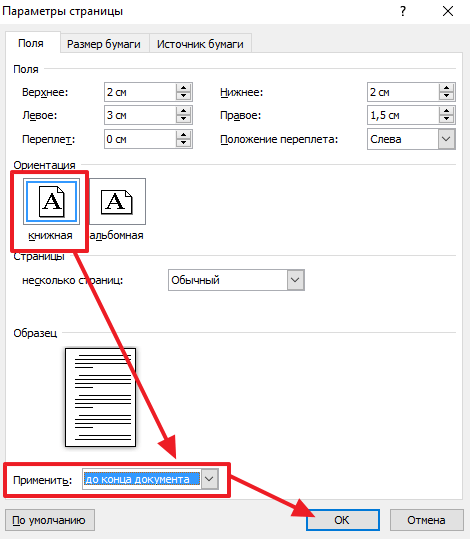Expand the несколько страниц Обычный dropdown
470x539 pixels.
click(295, 280)
